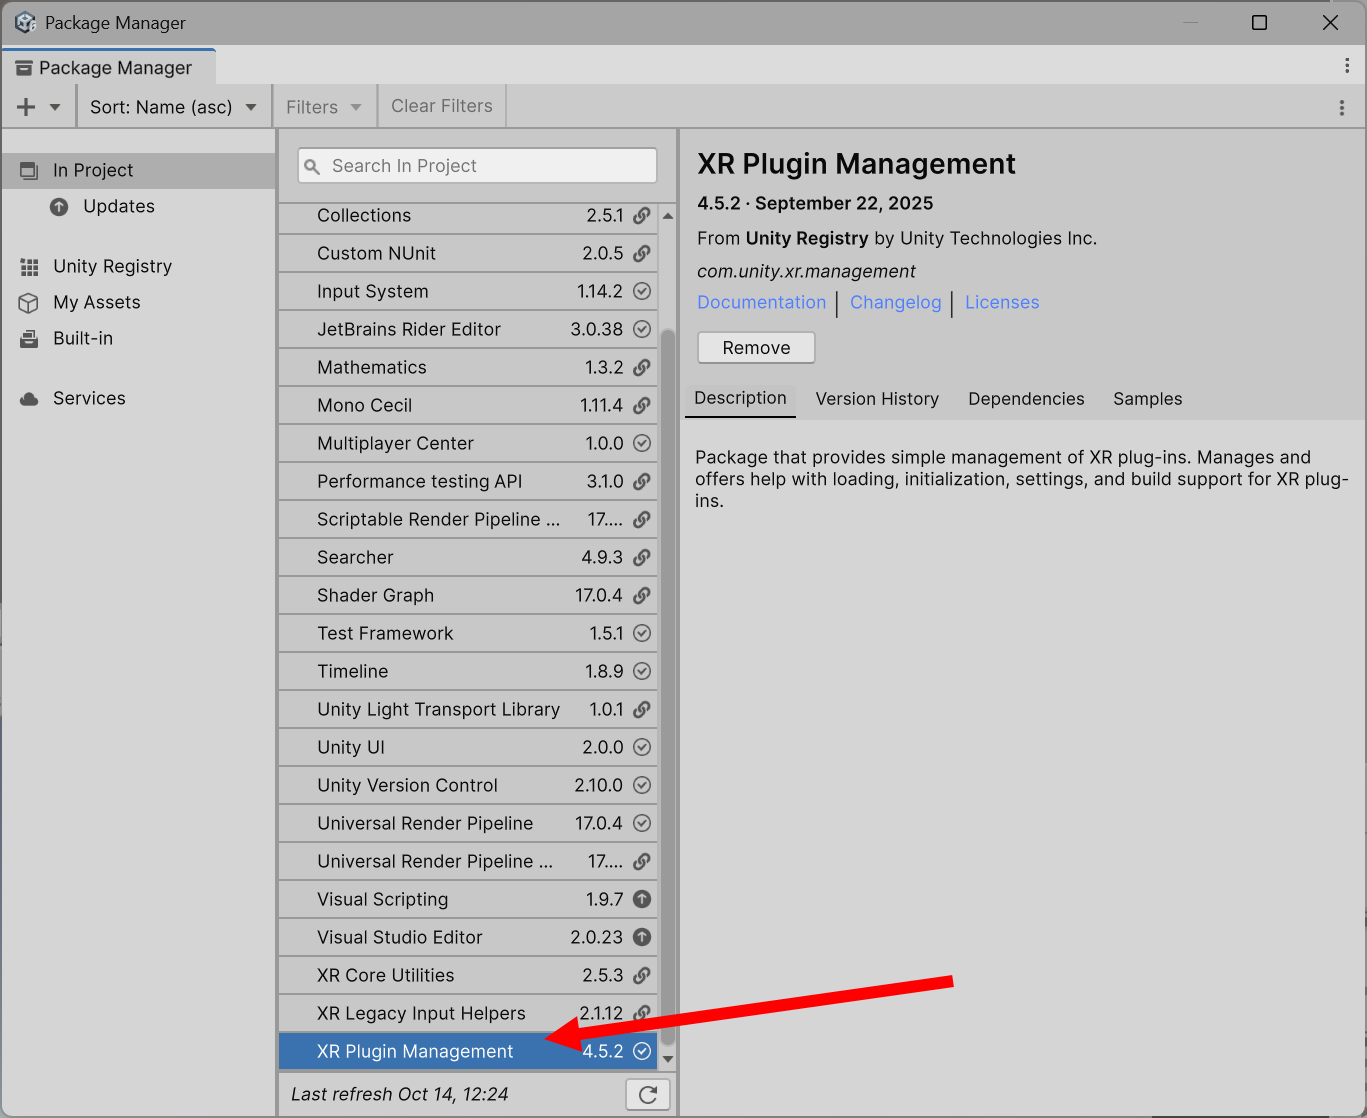Image resolution: width=1367 pixels, height=1118 pixels.
Task: Select the Mono Cecil package
Action: point(468,405)
